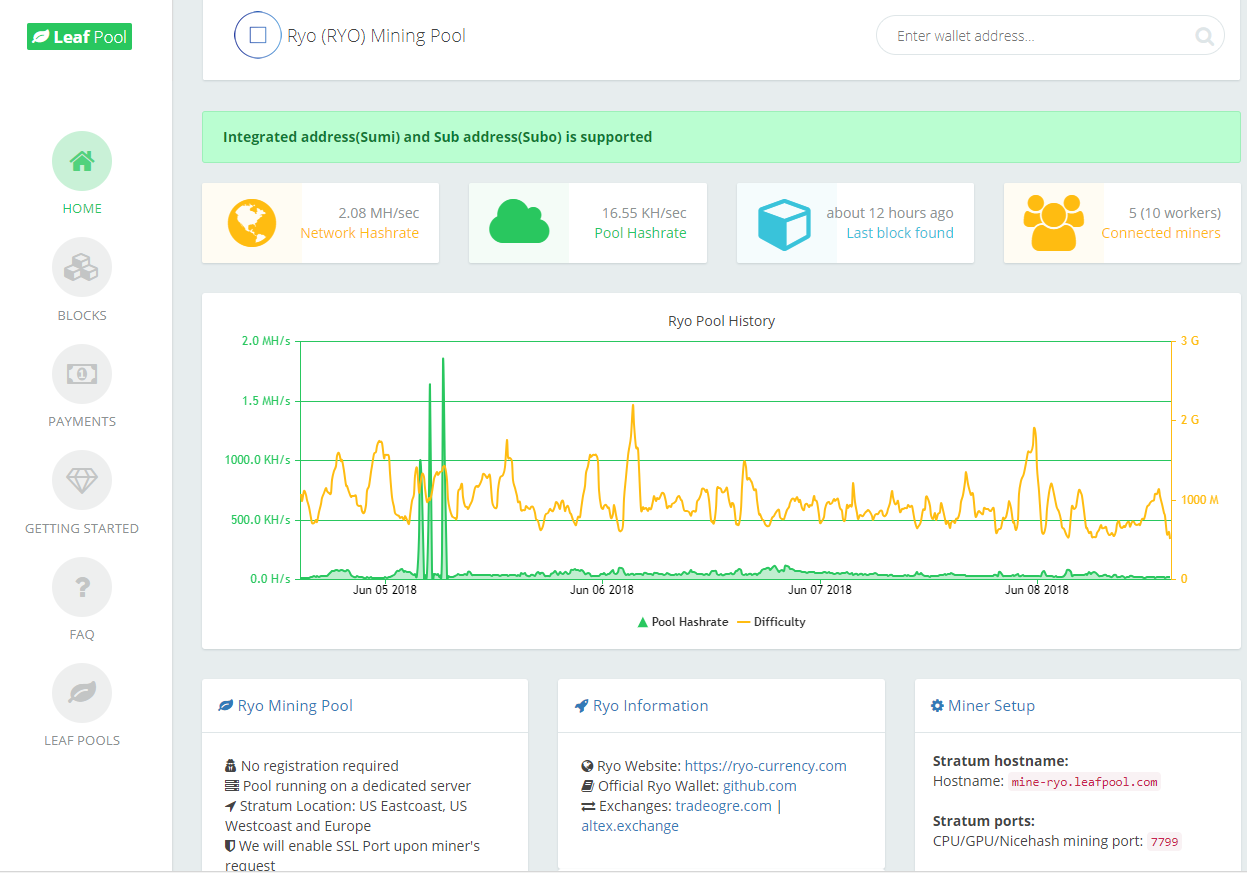The width and height of the screenshot is (1247, 873).
Task: Click the blue cube block icon
Action: point(784,224)
